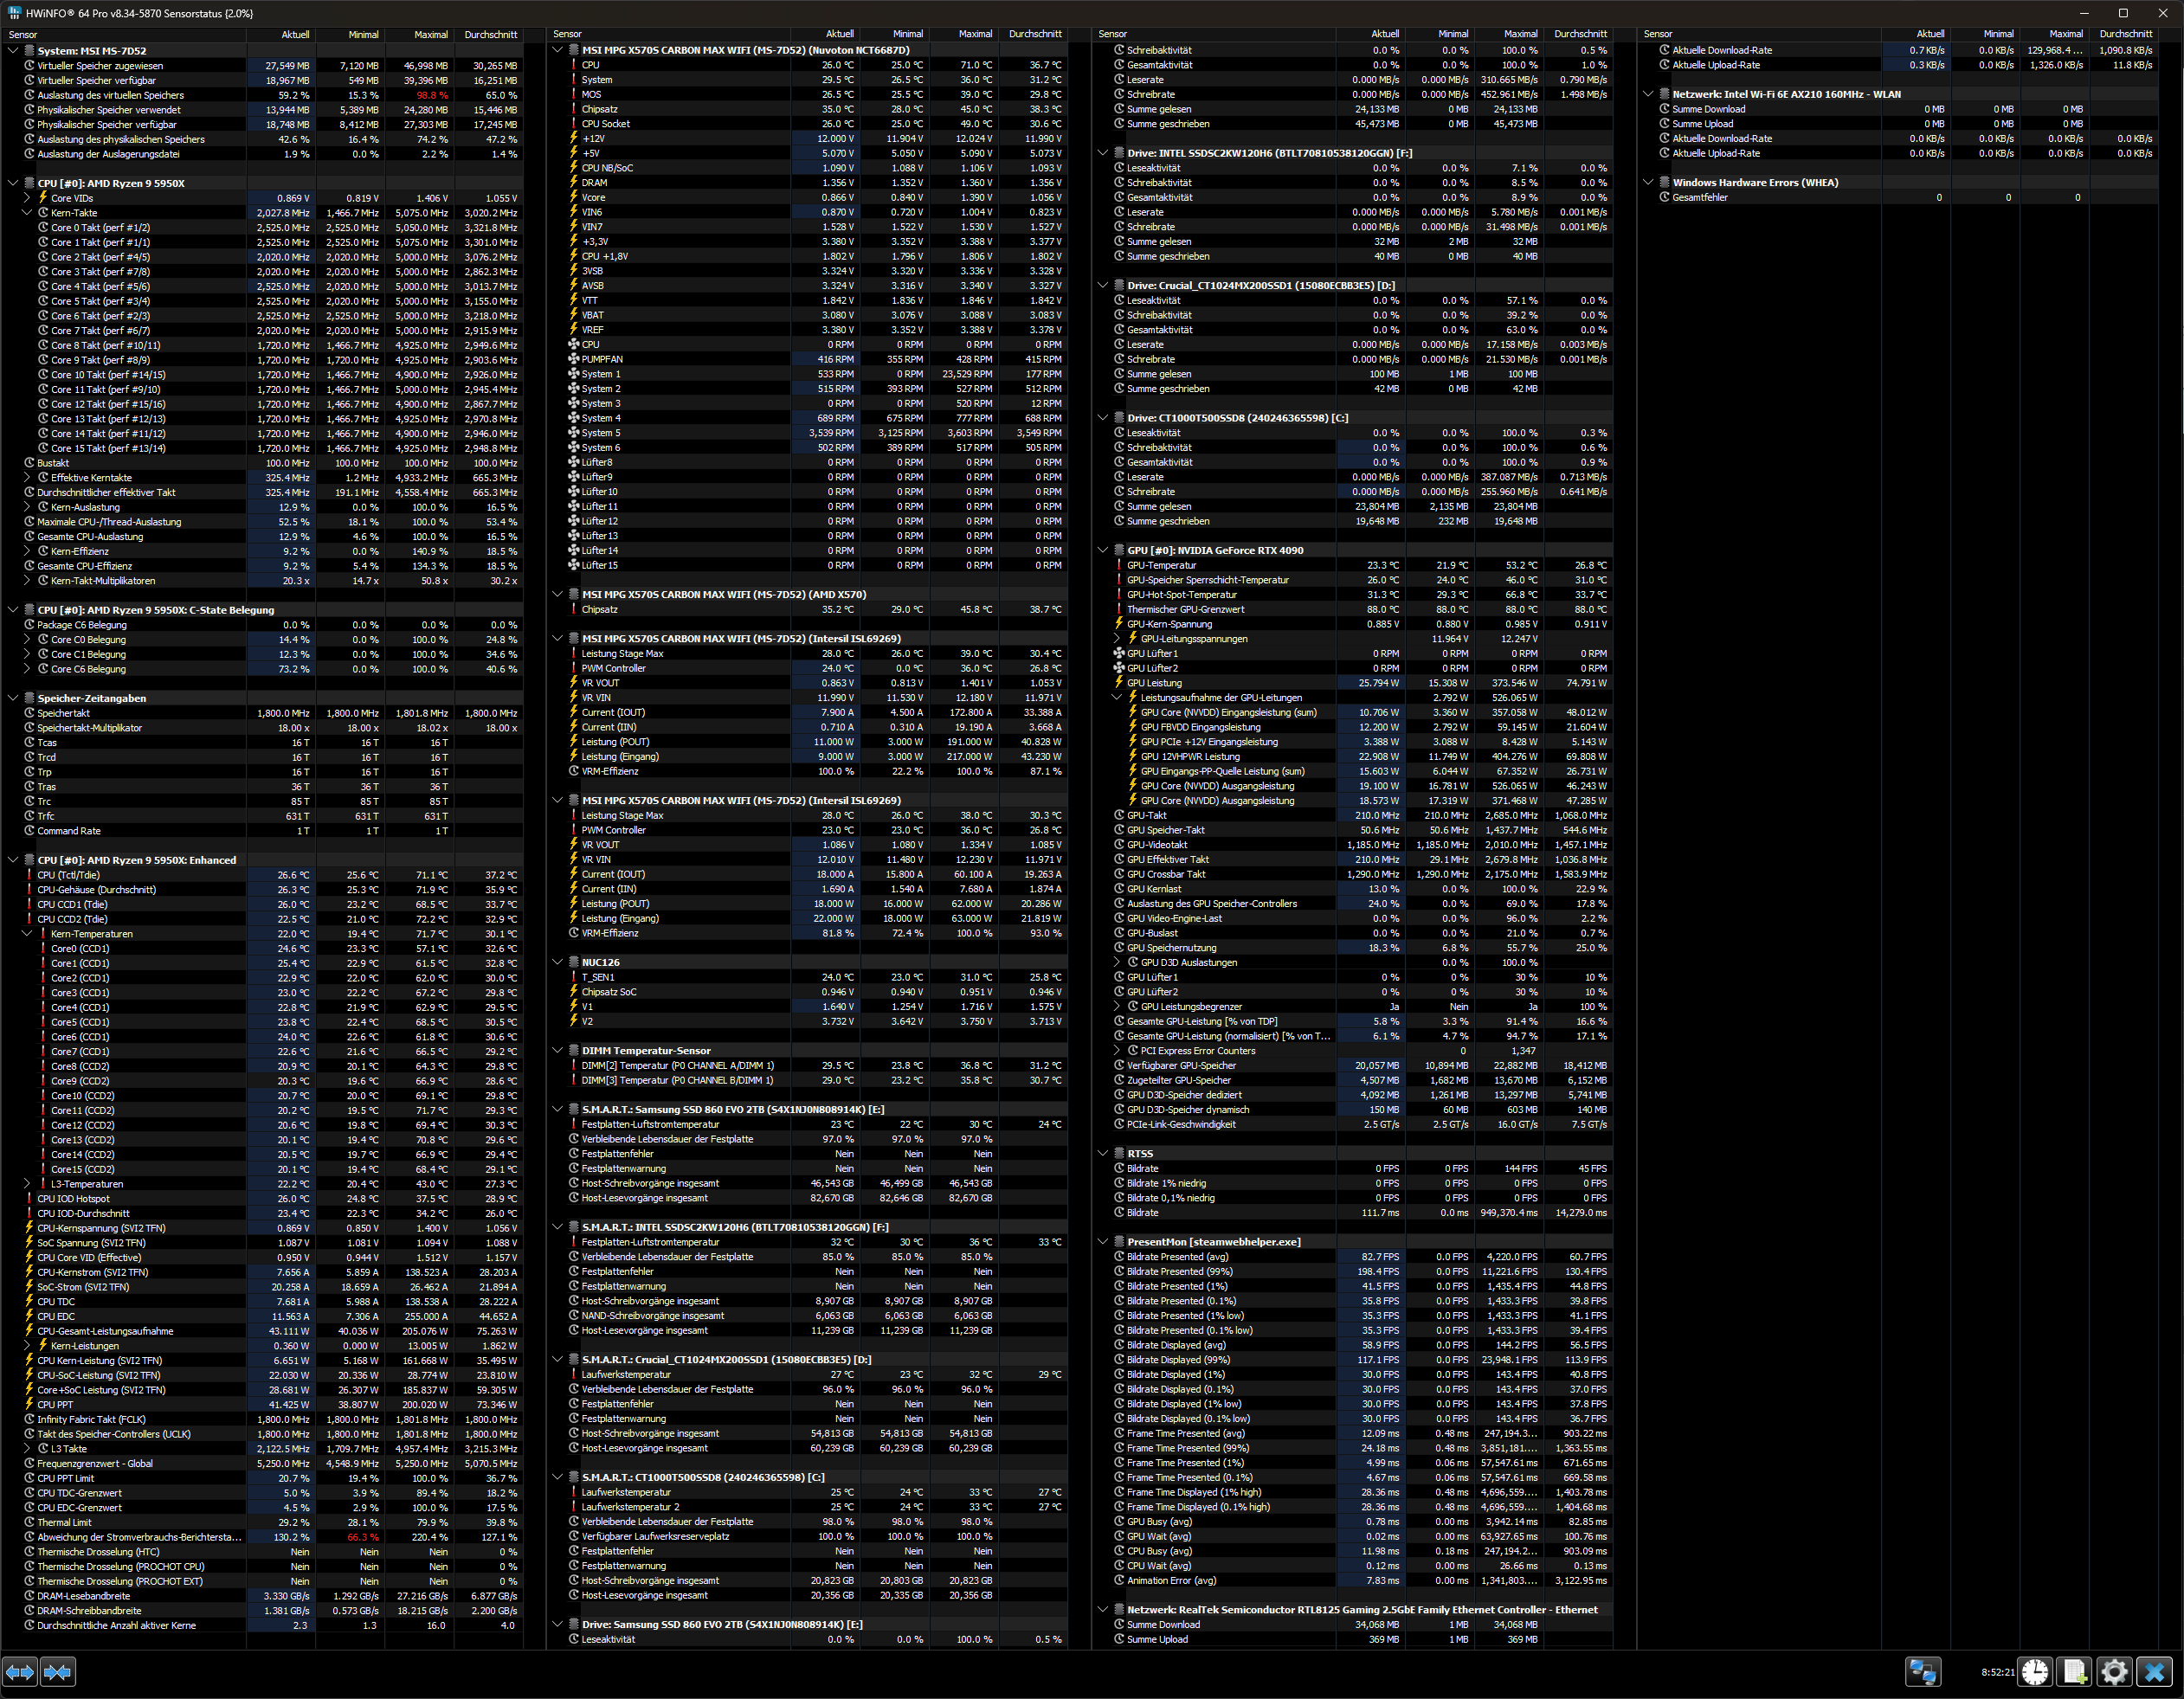Collapse the CPU [#0]: AMD Ryzen 9 5950X group
This screenshot has height=1699, width=2184.
coord(13,183)
